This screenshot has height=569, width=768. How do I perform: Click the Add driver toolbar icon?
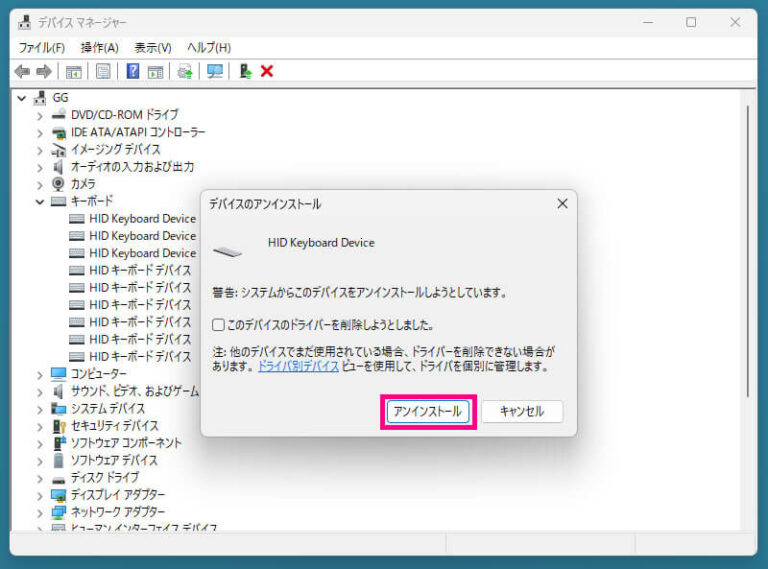click(245, 71)
